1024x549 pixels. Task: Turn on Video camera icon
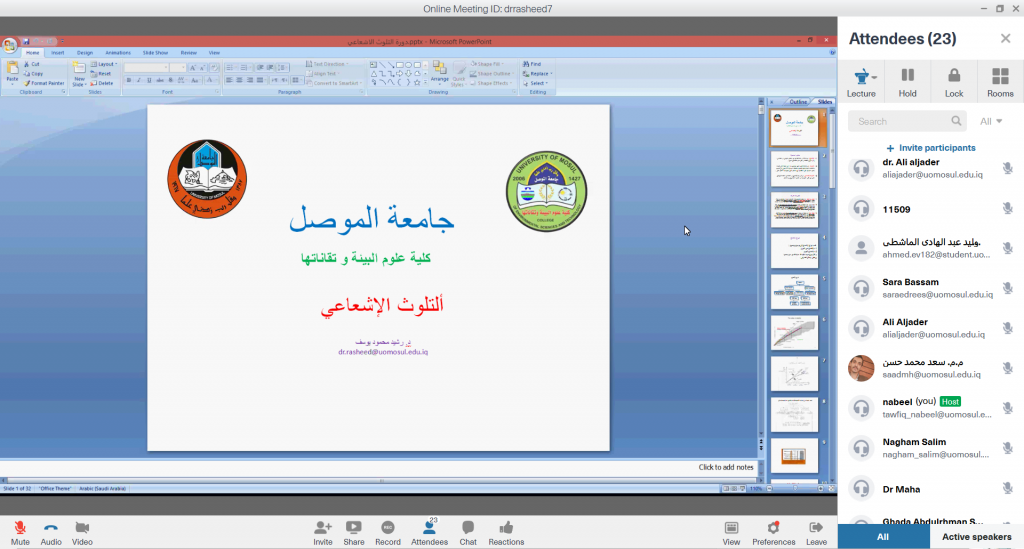pos(82,528)
